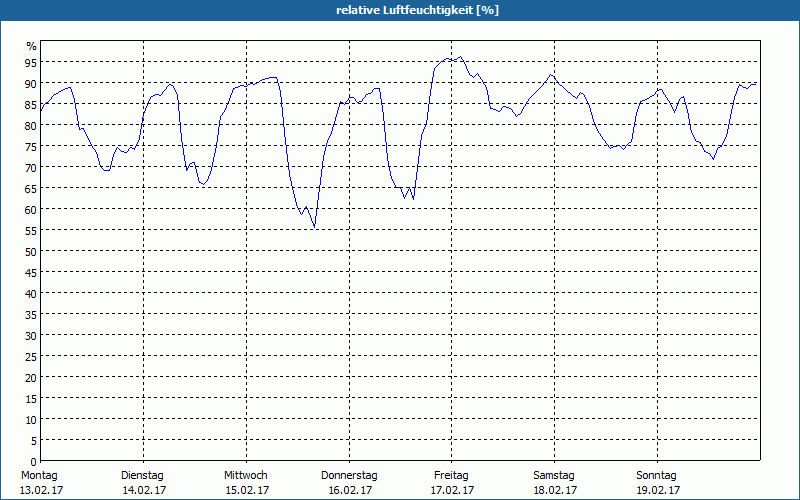Image resolution: width=800 pixels, height=500 pixels.
Task: Click the y-axis value '60'
Action: point(31,209)
